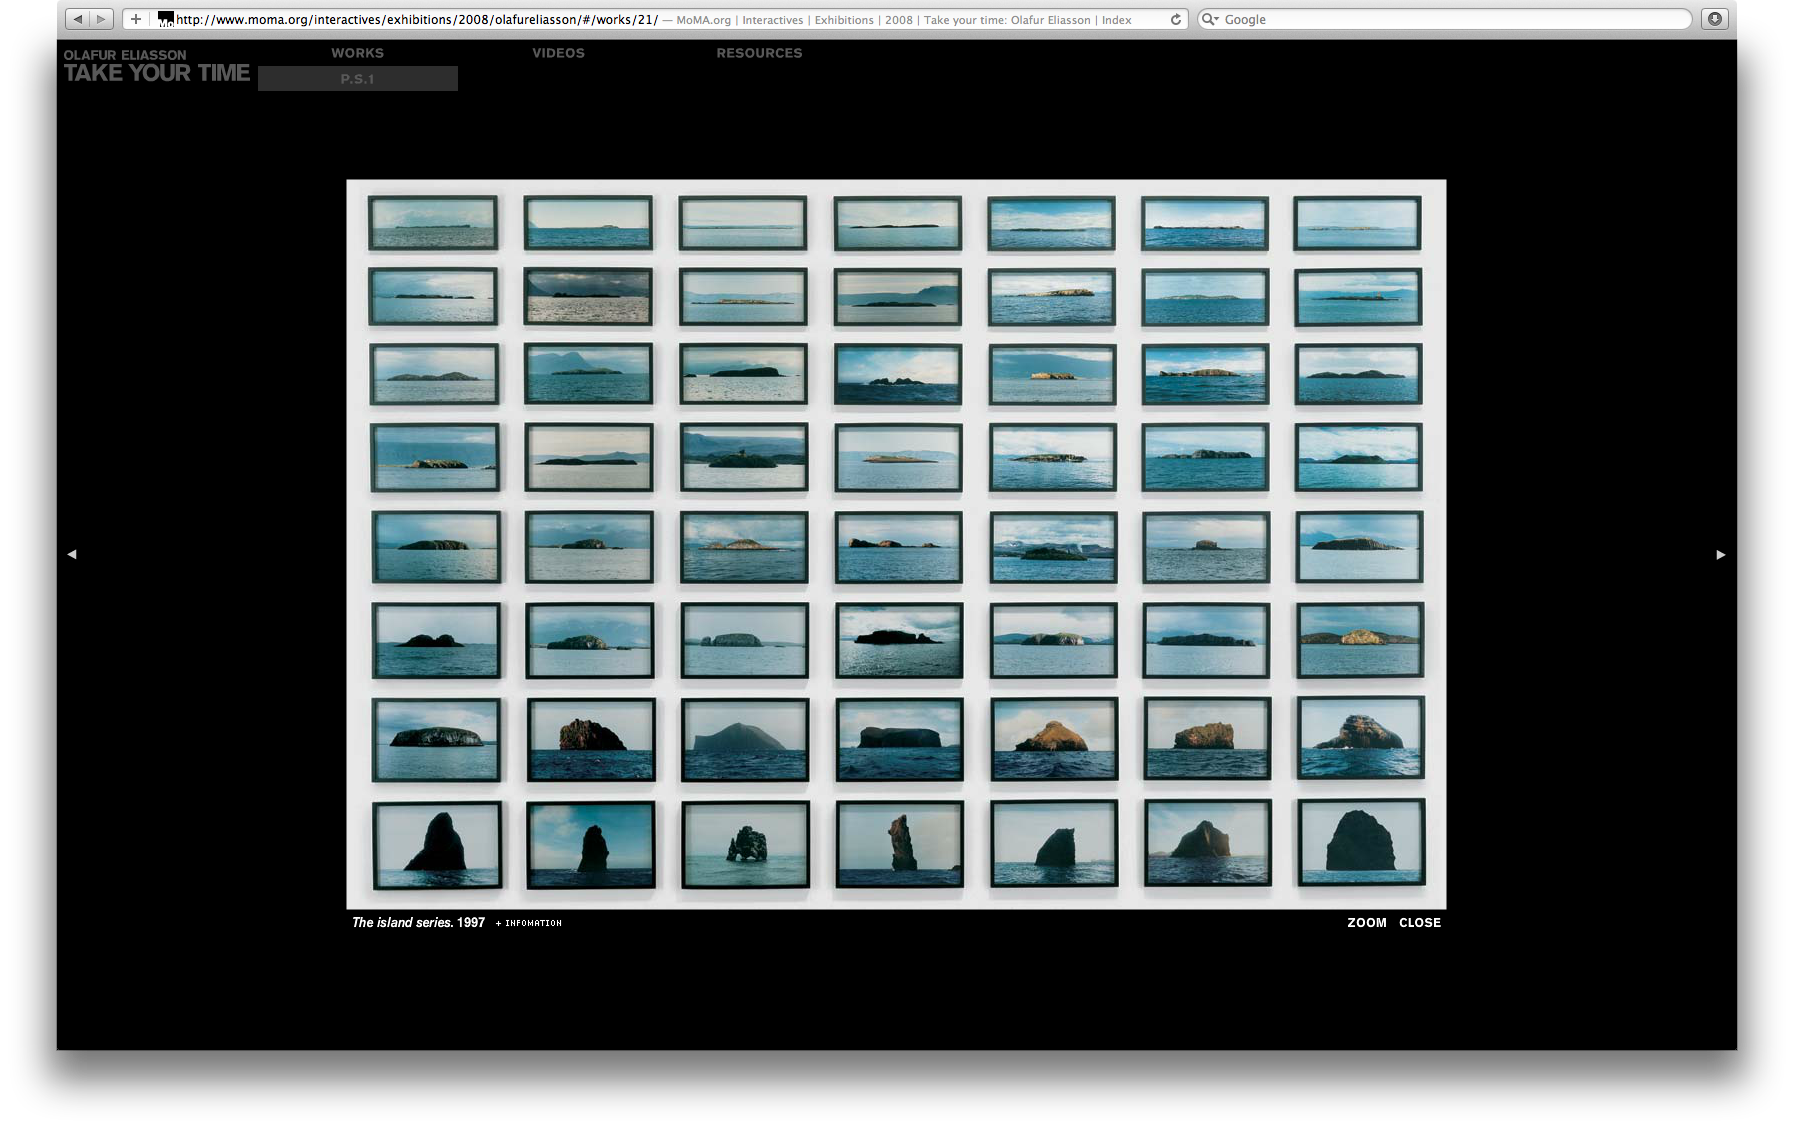Viewport: 1794px width, 1129px height.
Task: Reload the page with the refresh icon
Action: (x=1176, y=19)
